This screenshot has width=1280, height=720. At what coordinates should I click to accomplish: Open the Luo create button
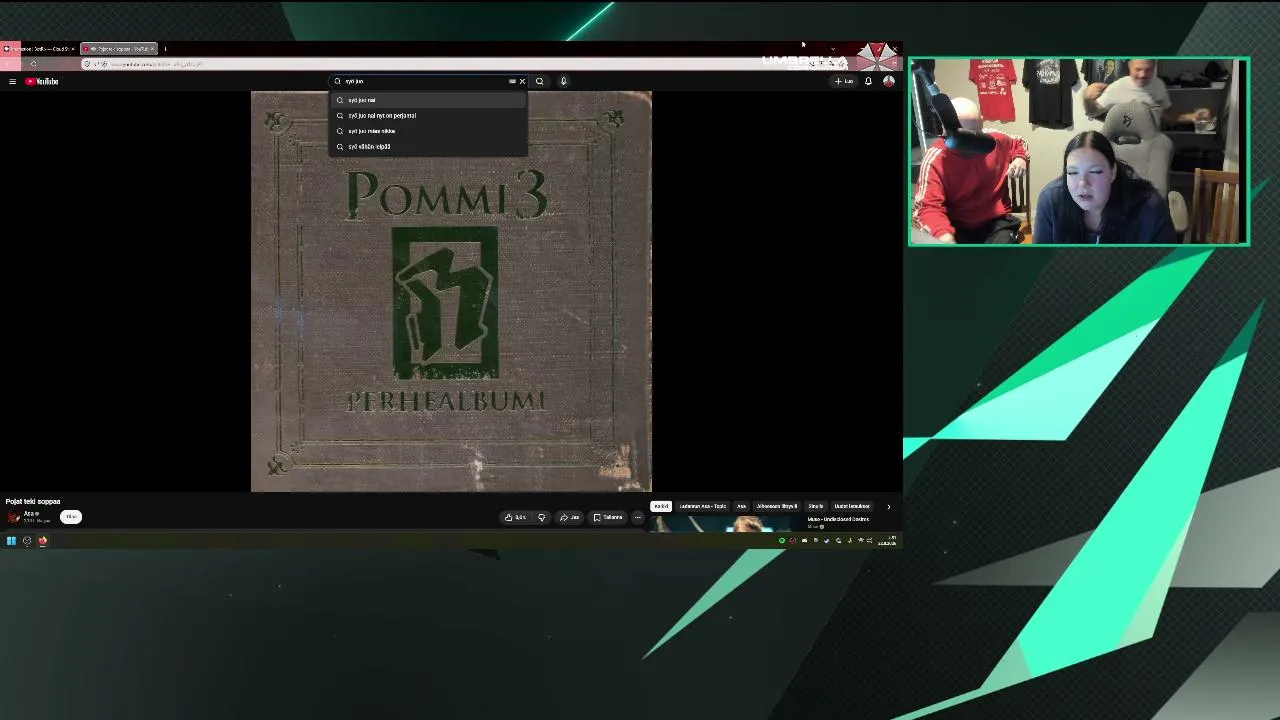[x=844, y=81]
